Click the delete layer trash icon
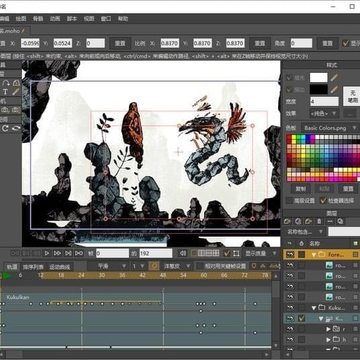Image resolution: width=360 pixels, height=360 pixels. [x=319, y=221]
